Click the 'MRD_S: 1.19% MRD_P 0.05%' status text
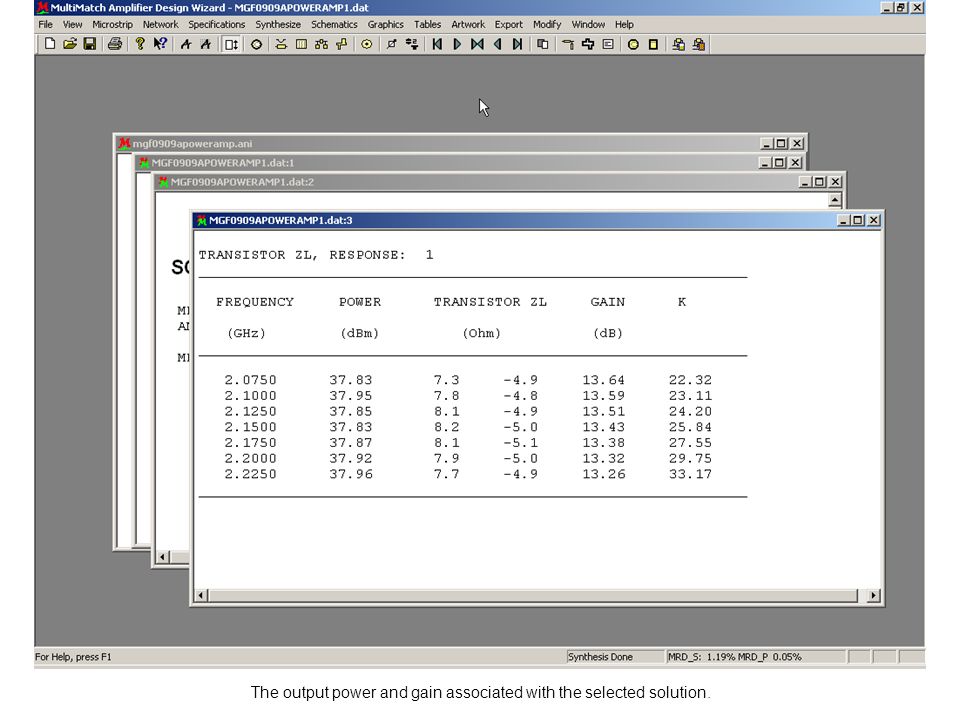 (x=735, y=657)
